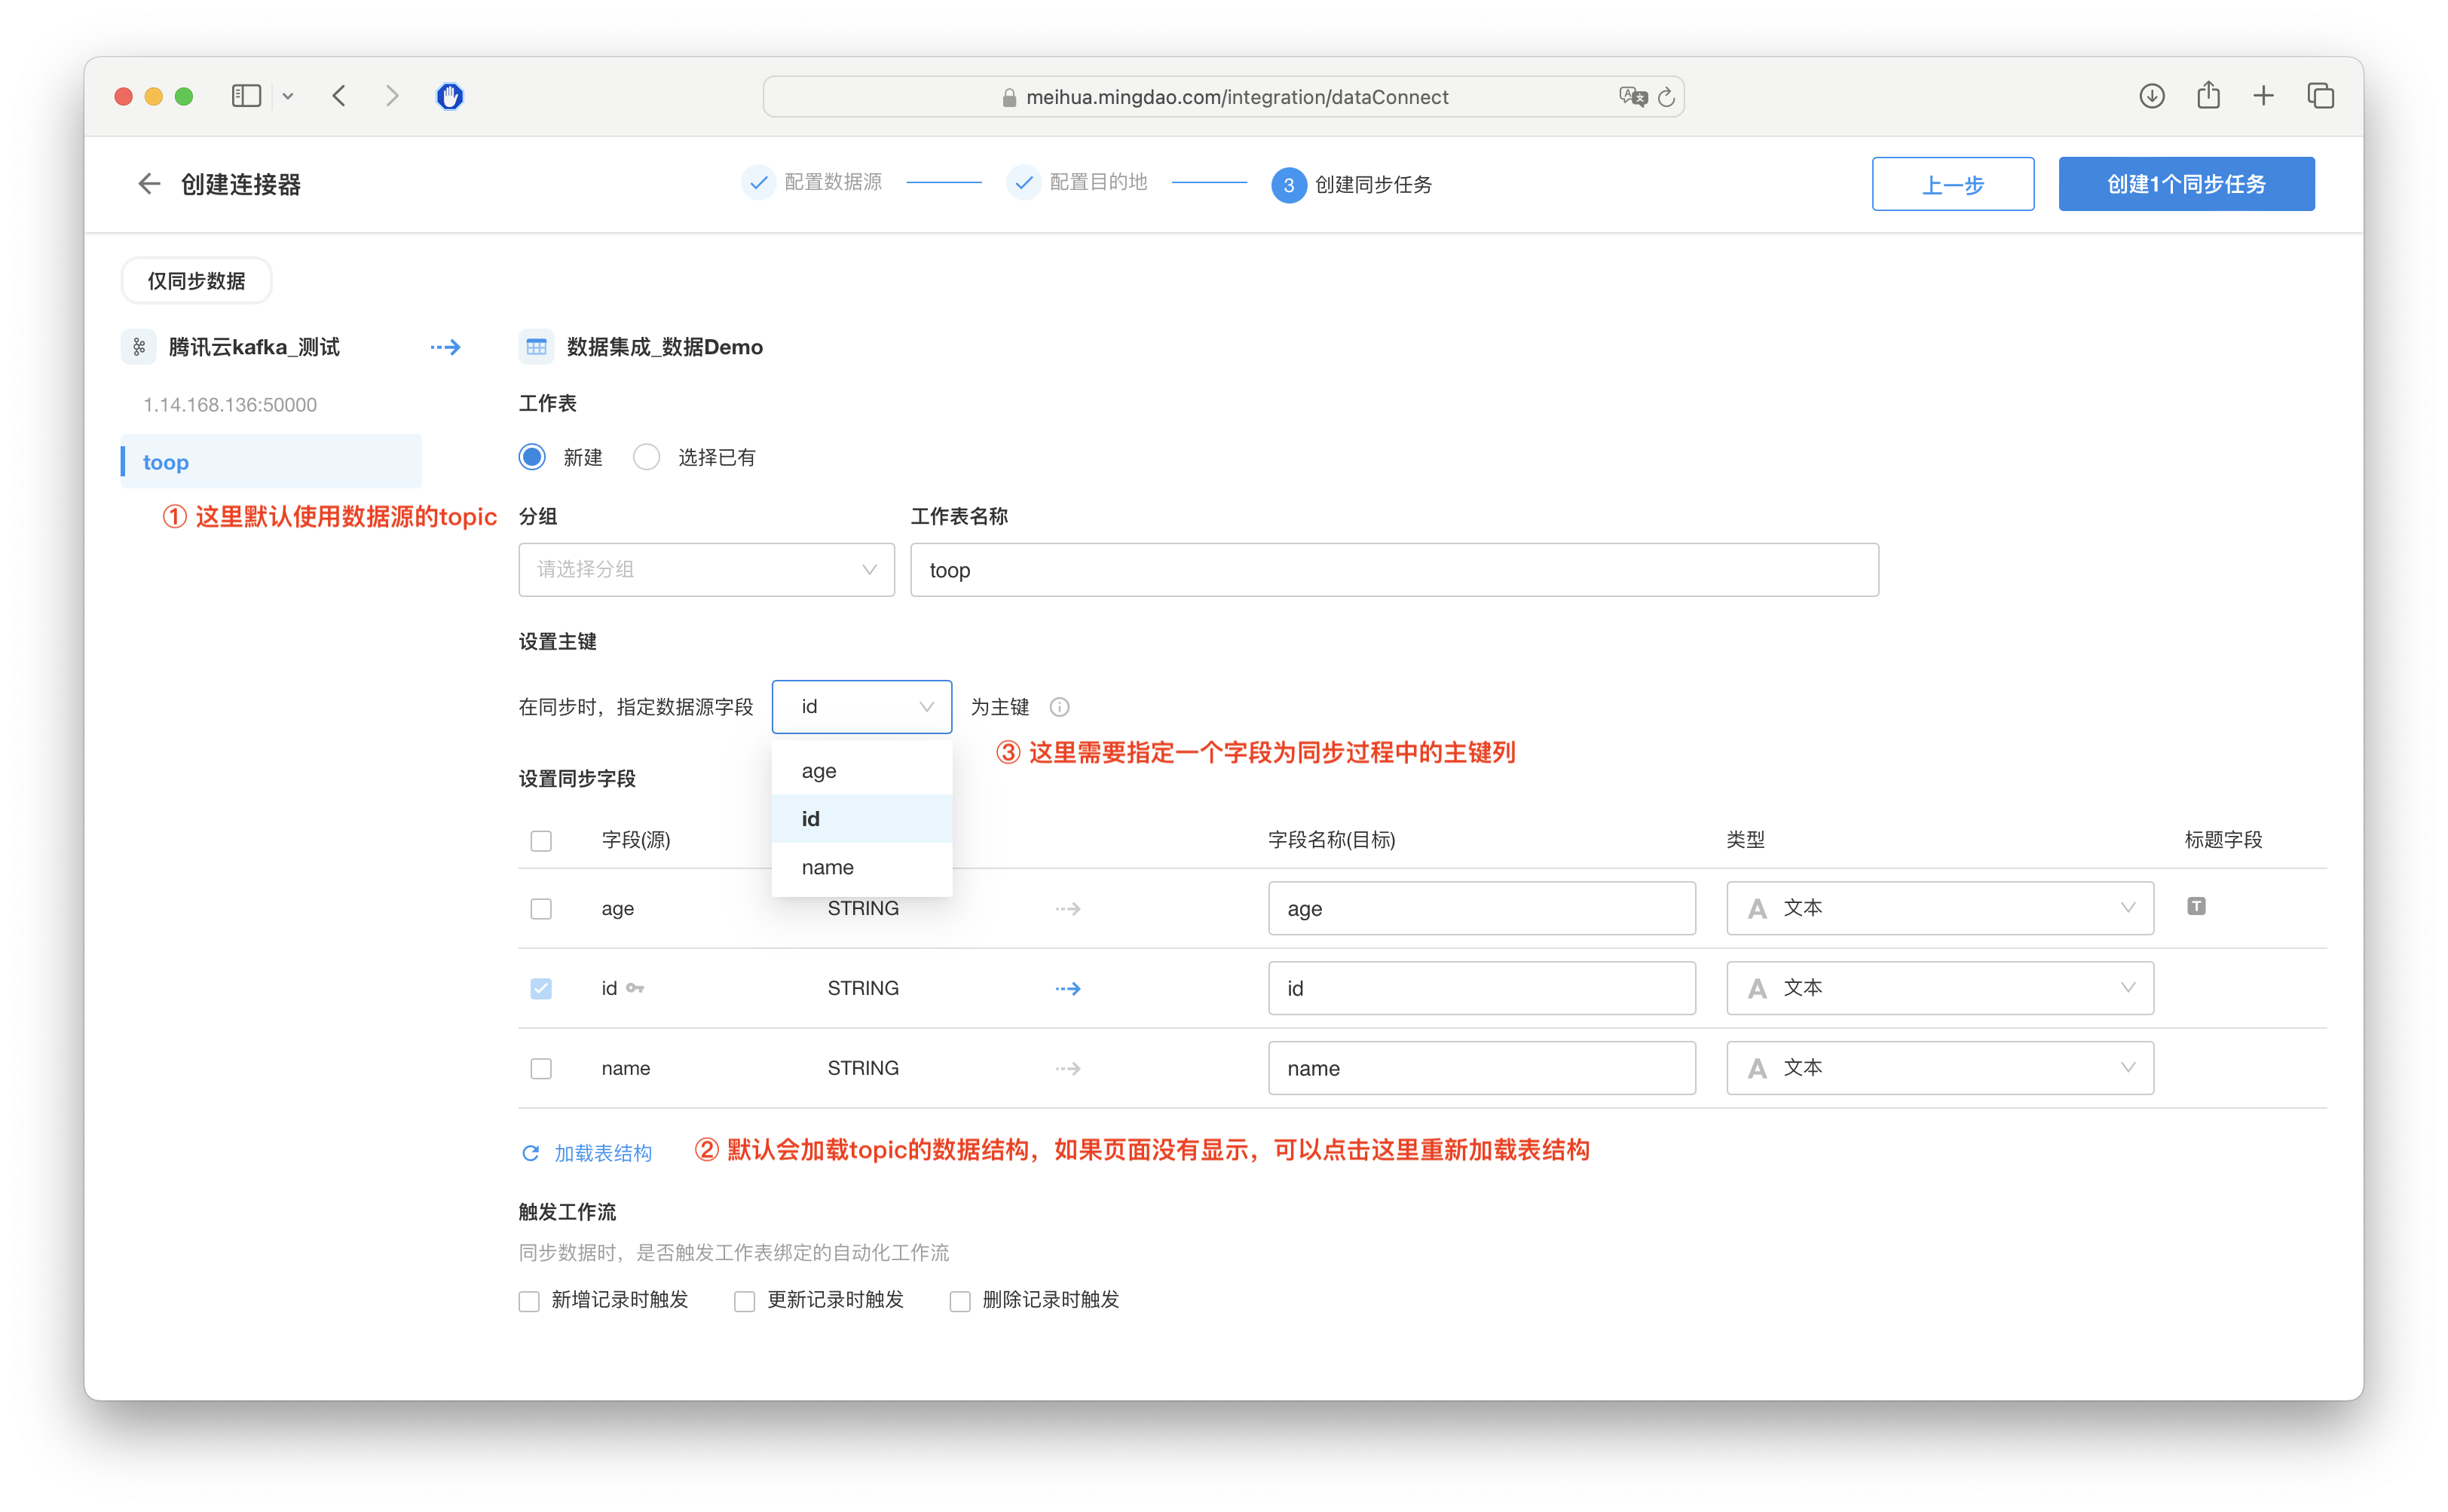The width and height of the screenshot is (2448, 1512).
Task: Expand the type dropdown in the age row
Action: click(1939, 908)
